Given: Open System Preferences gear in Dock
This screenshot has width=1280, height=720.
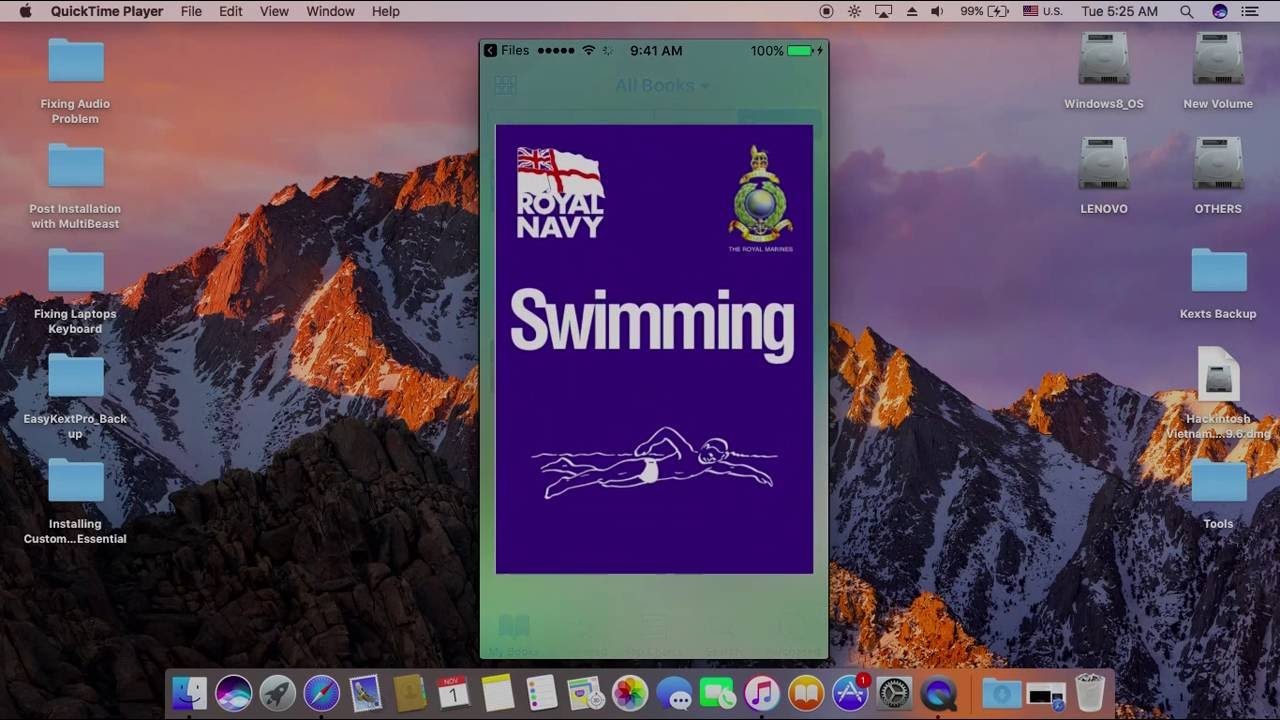Looking at the screenshot, I should (894, 693).
